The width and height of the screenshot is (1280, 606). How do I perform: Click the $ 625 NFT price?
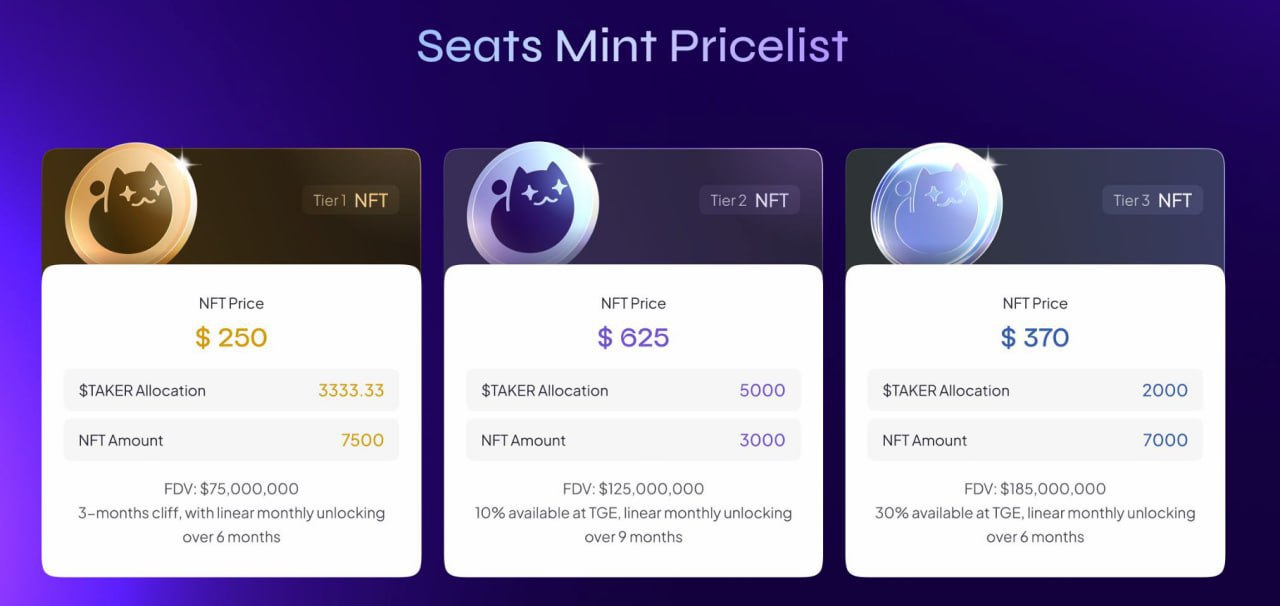(x=633, y=337)
